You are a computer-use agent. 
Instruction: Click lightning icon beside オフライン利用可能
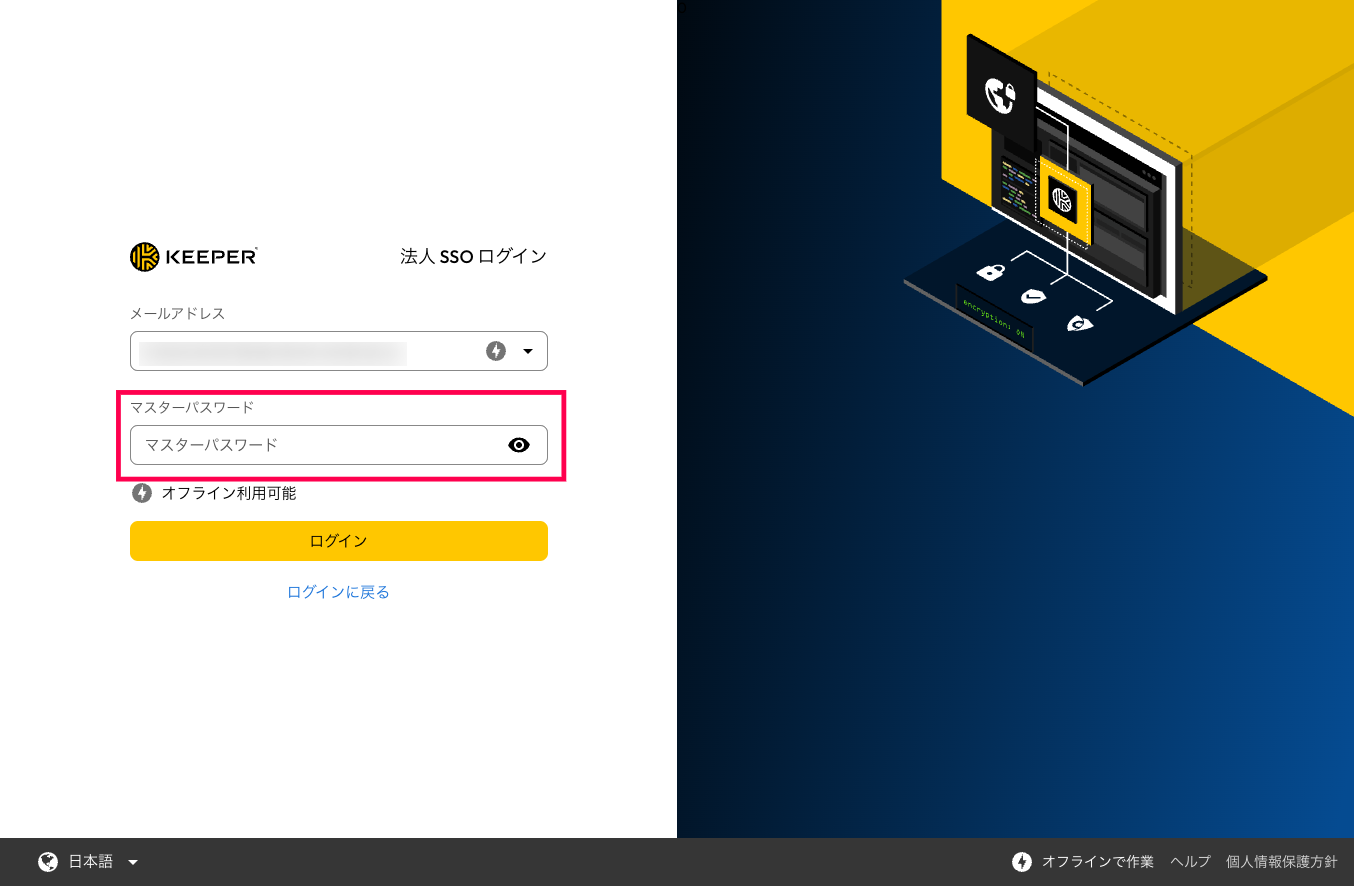click(x=142, y=493)
